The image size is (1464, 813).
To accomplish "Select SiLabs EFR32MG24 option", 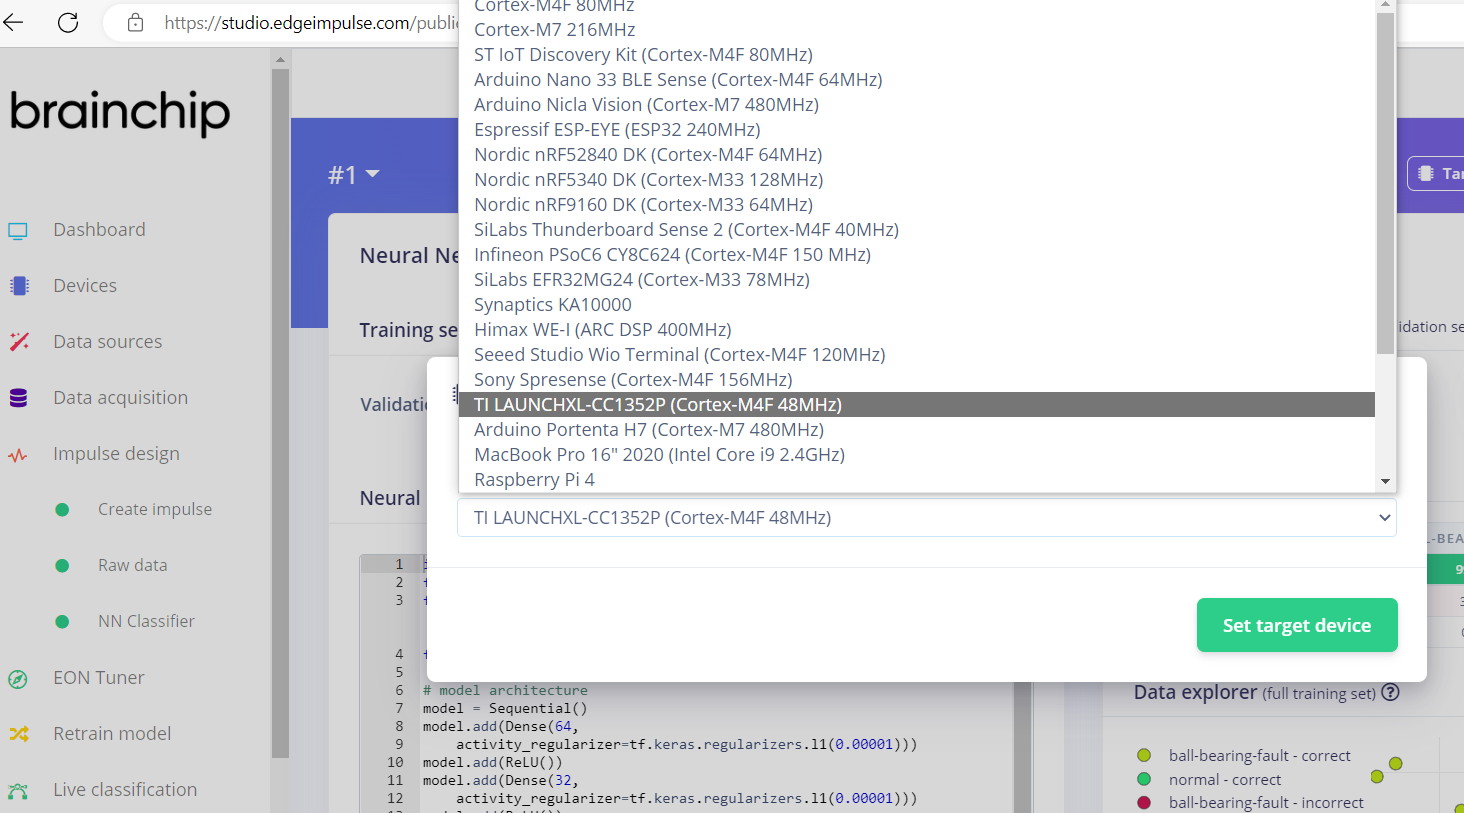I will [917, 280].
